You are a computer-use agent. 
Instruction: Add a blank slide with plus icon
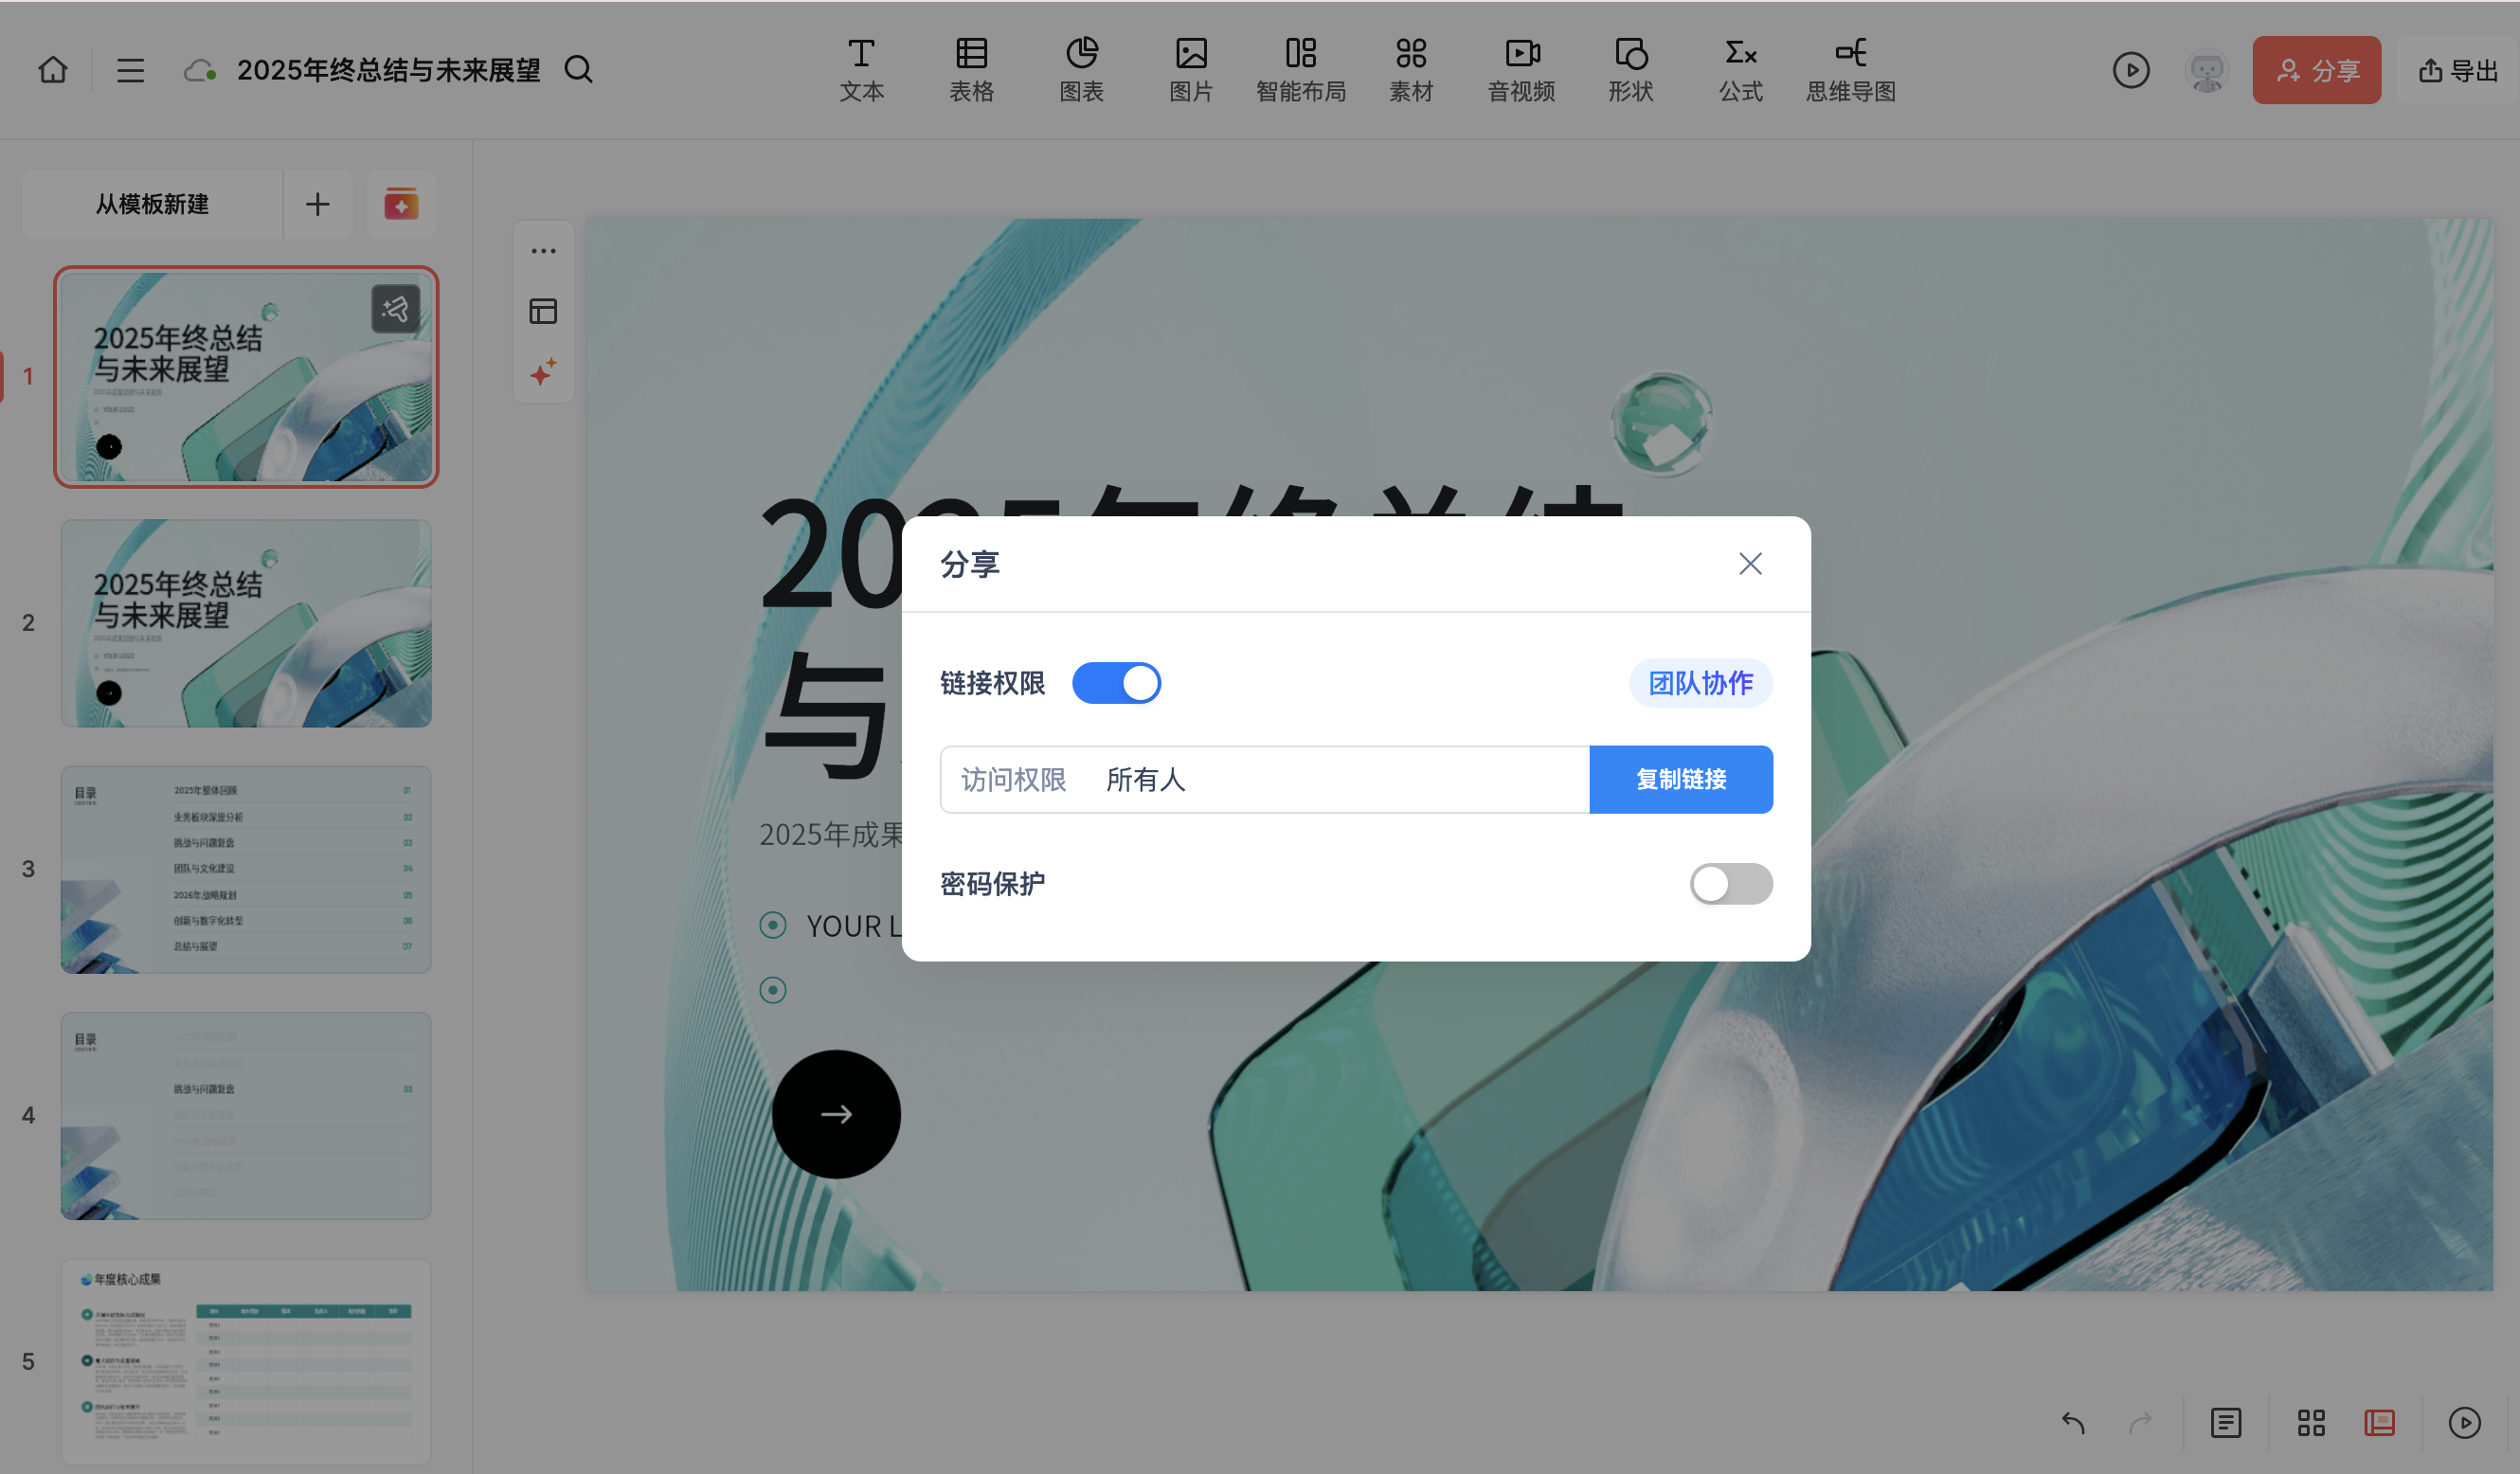[x=317, y=204]
